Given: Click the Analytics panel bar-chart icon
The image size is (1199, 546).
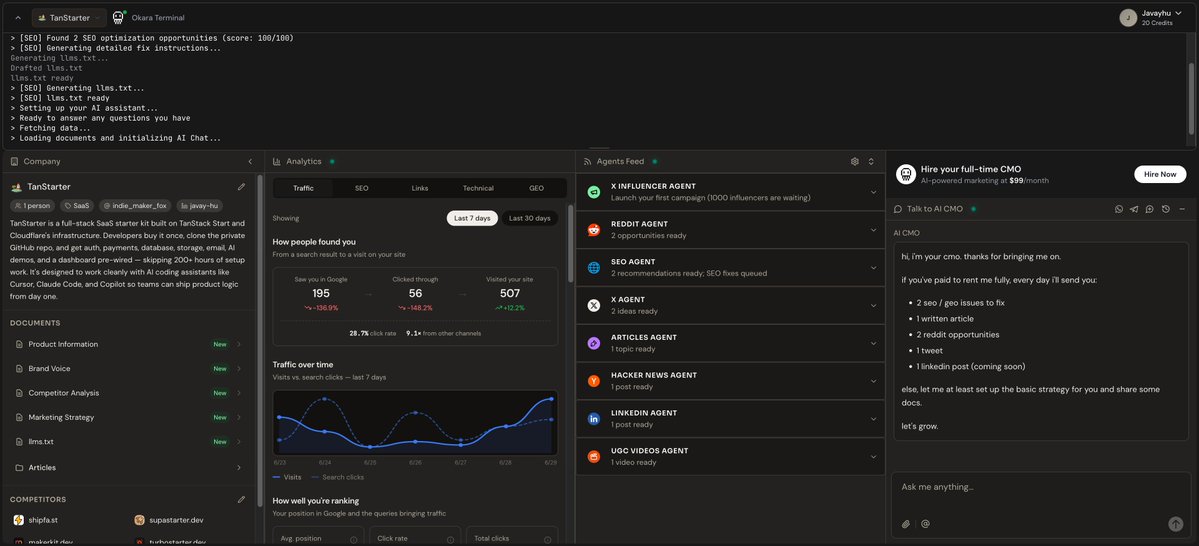Looking at the screenshot, I should pos(277,161).
